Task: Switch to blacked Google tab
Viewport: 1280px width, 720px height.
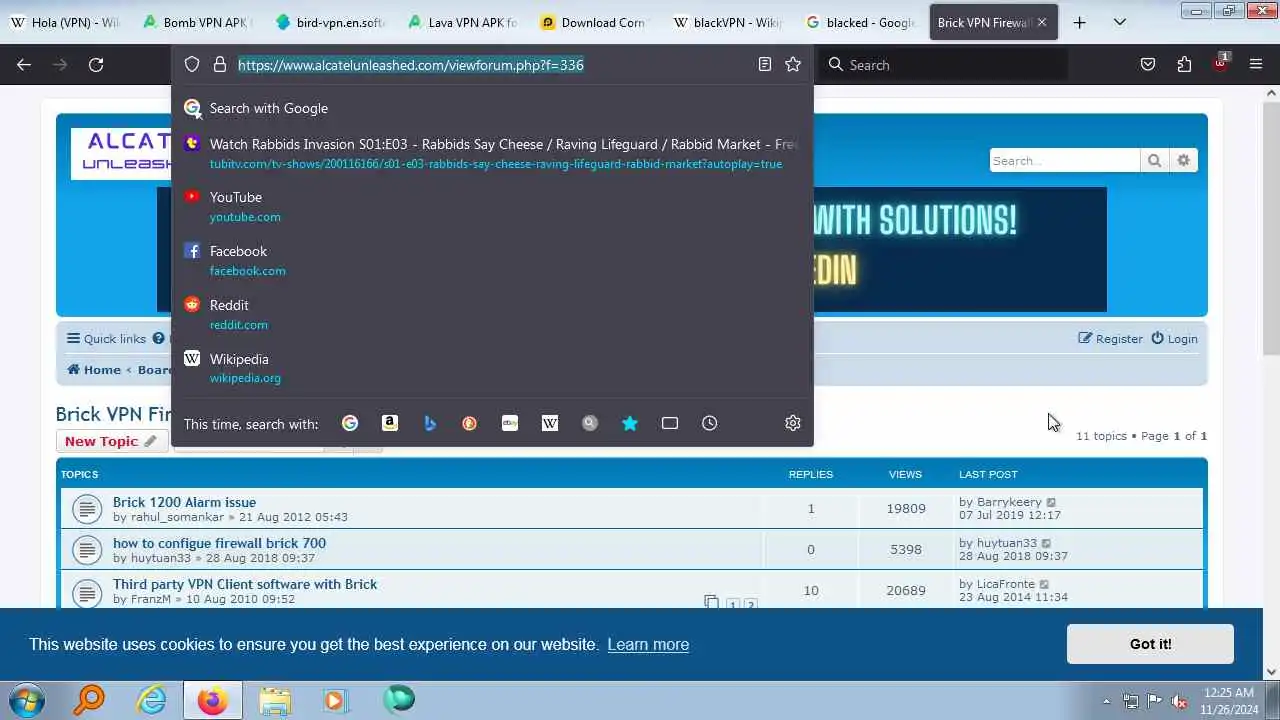Action: click(860, 22)
